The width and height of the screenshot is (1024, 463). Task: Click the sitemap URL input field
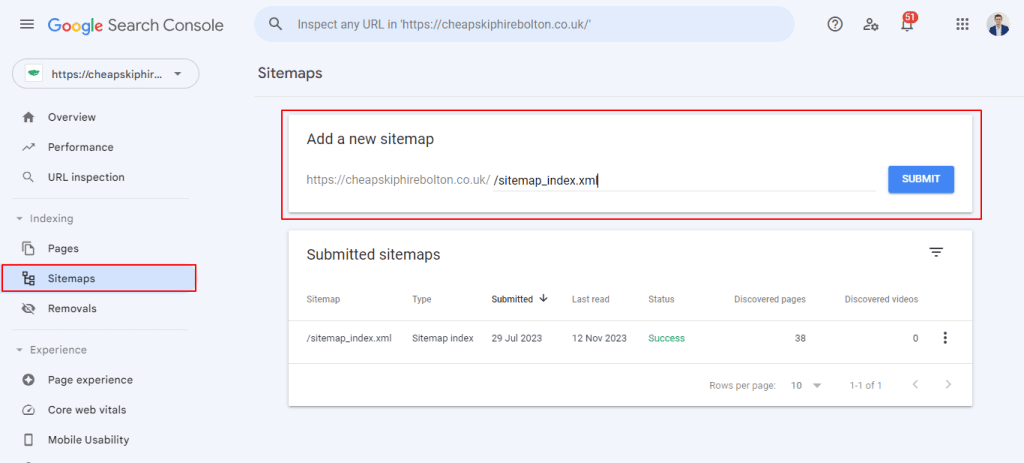[x=684, y=180]
